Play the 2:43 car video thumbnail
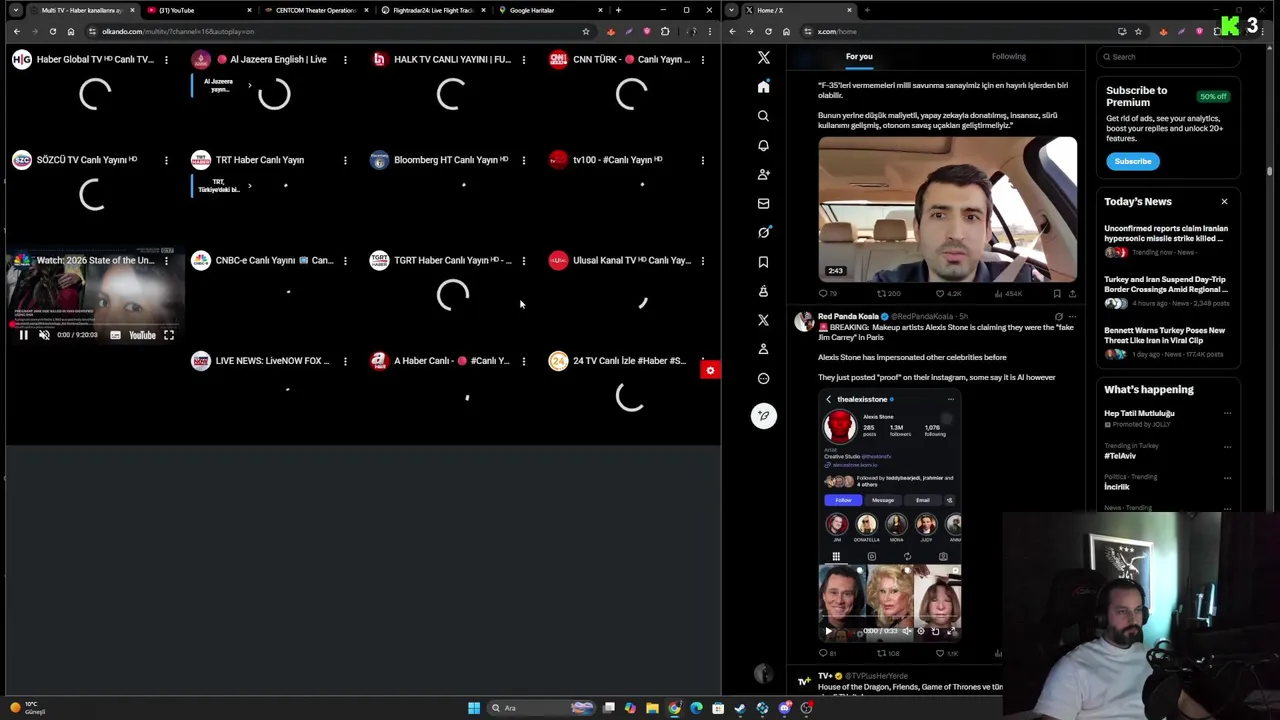Viewport: 1280px width, 720px height. (948, 209)
